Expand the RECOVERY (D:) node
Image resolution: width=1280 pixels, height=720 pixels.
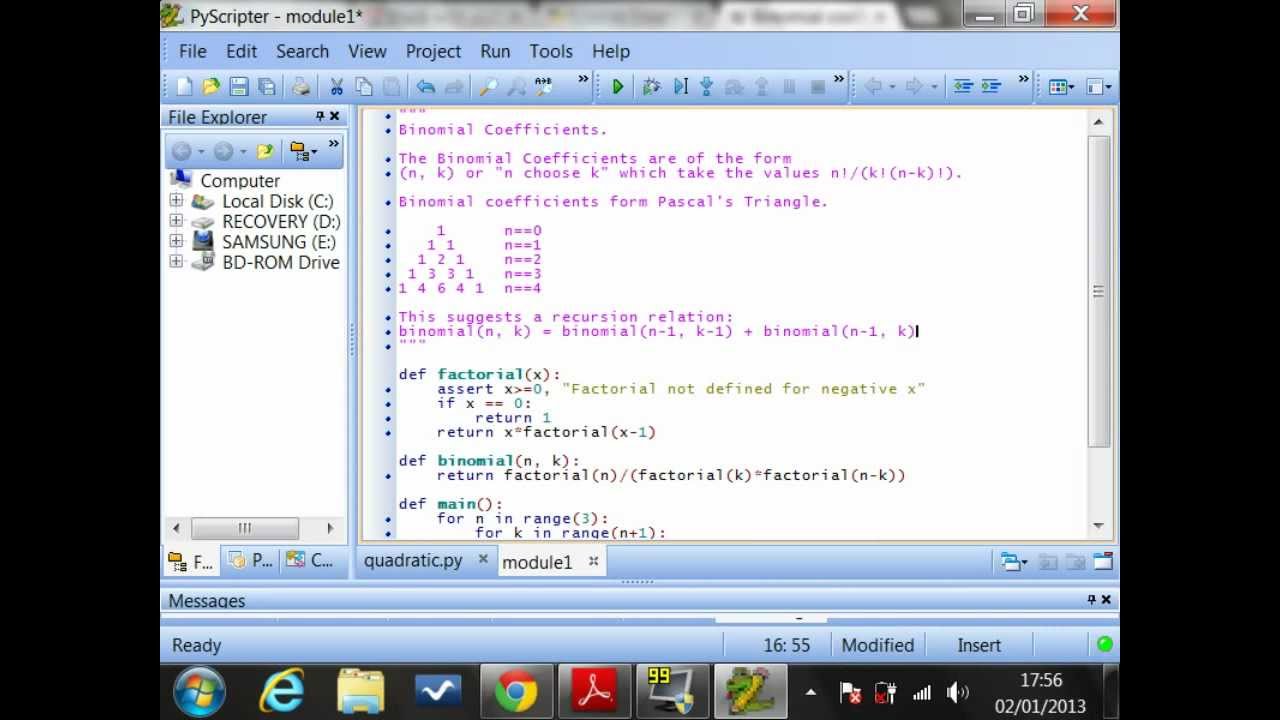pos(176,221)
